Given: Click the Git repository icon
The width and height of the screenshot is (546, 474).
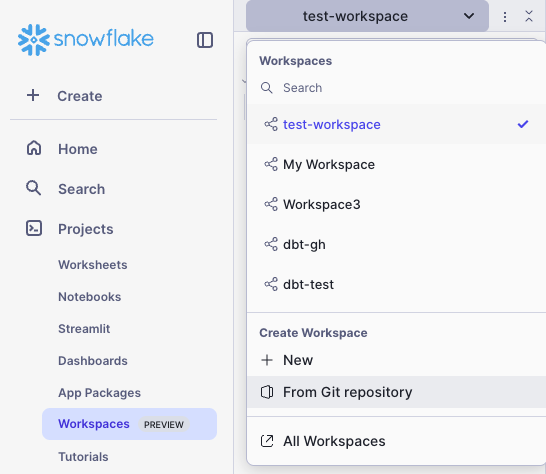Looking at the screenshot, I should pos(267,392).
